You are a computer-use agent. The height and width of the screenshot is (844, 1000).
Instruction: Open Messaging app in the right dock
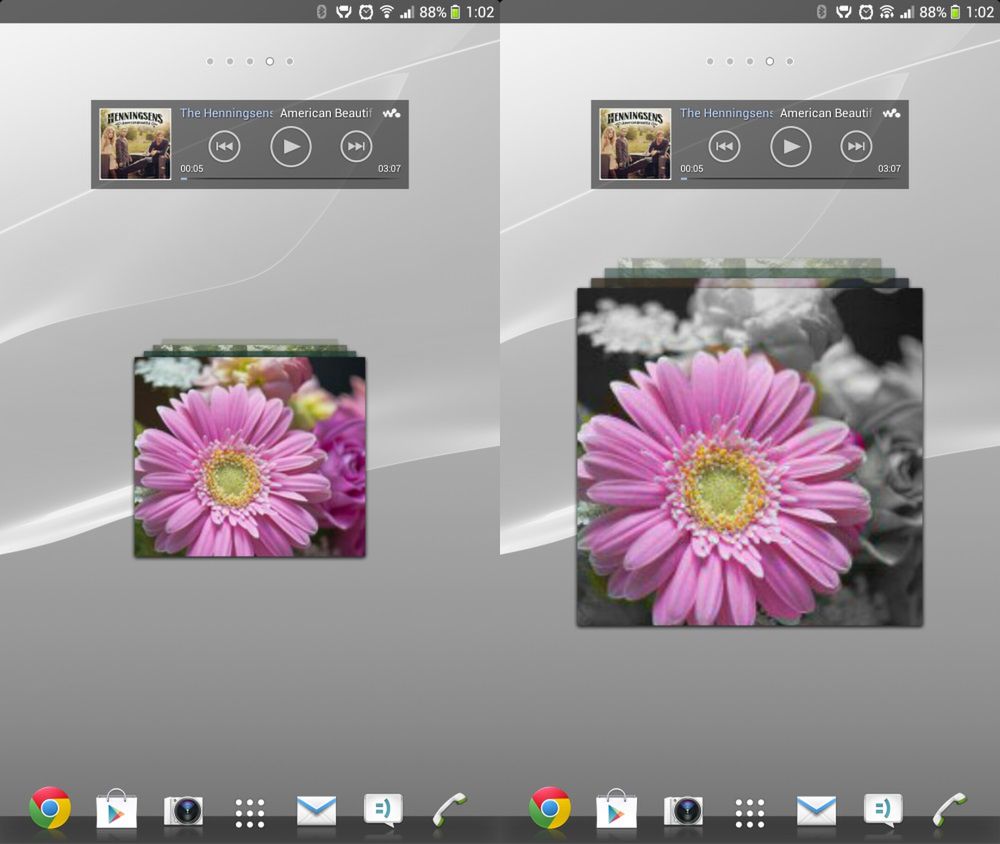[x=883, y=810]
